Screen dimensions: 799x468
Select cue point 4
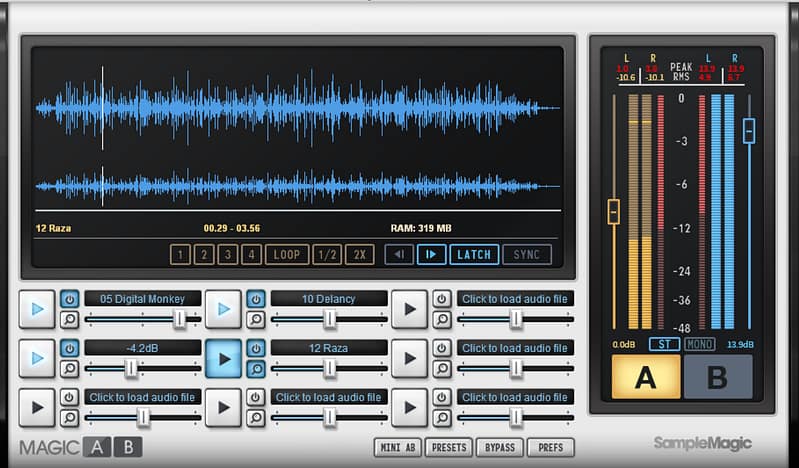[251, 254]
